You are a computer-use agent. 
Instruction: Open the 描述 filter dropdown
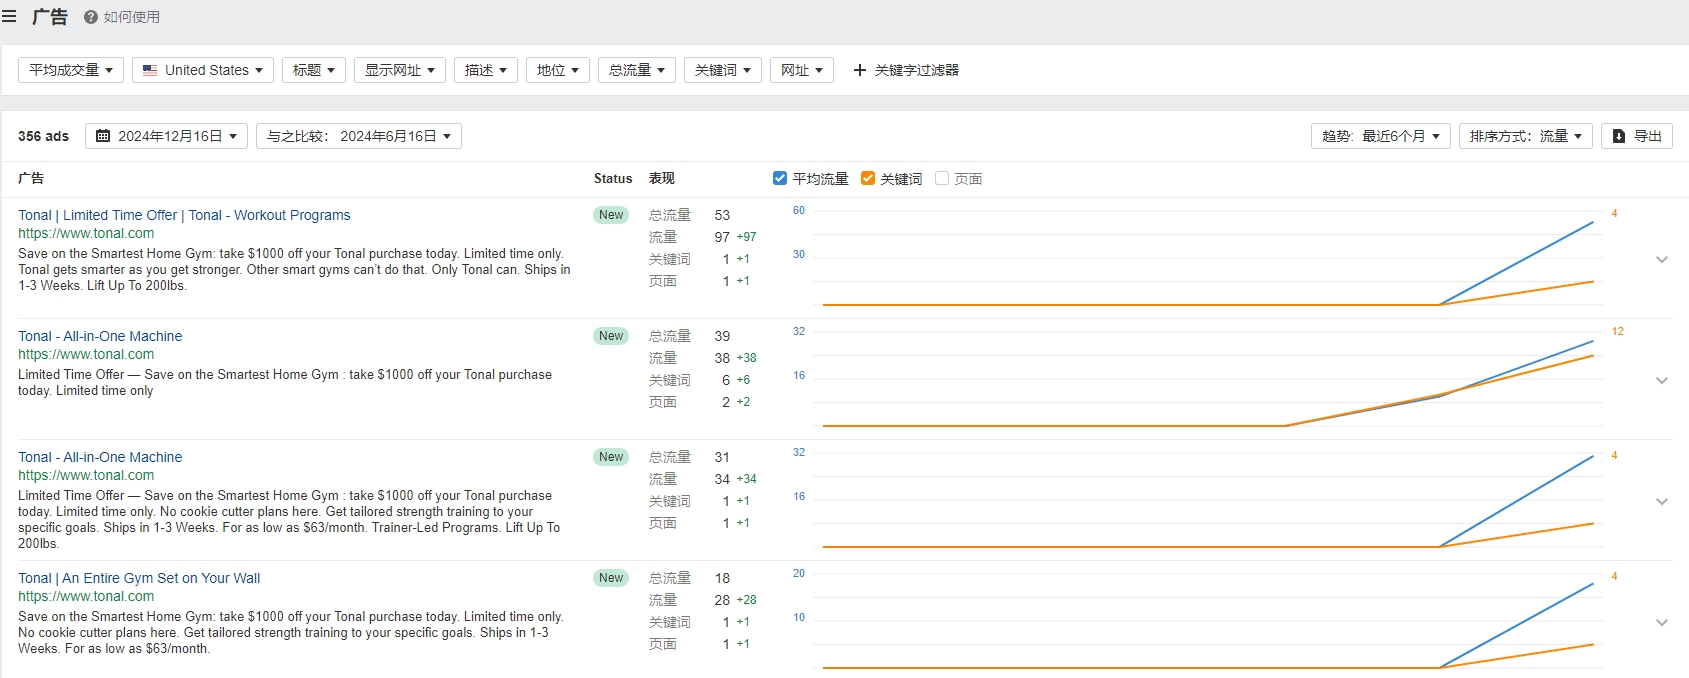486,70
